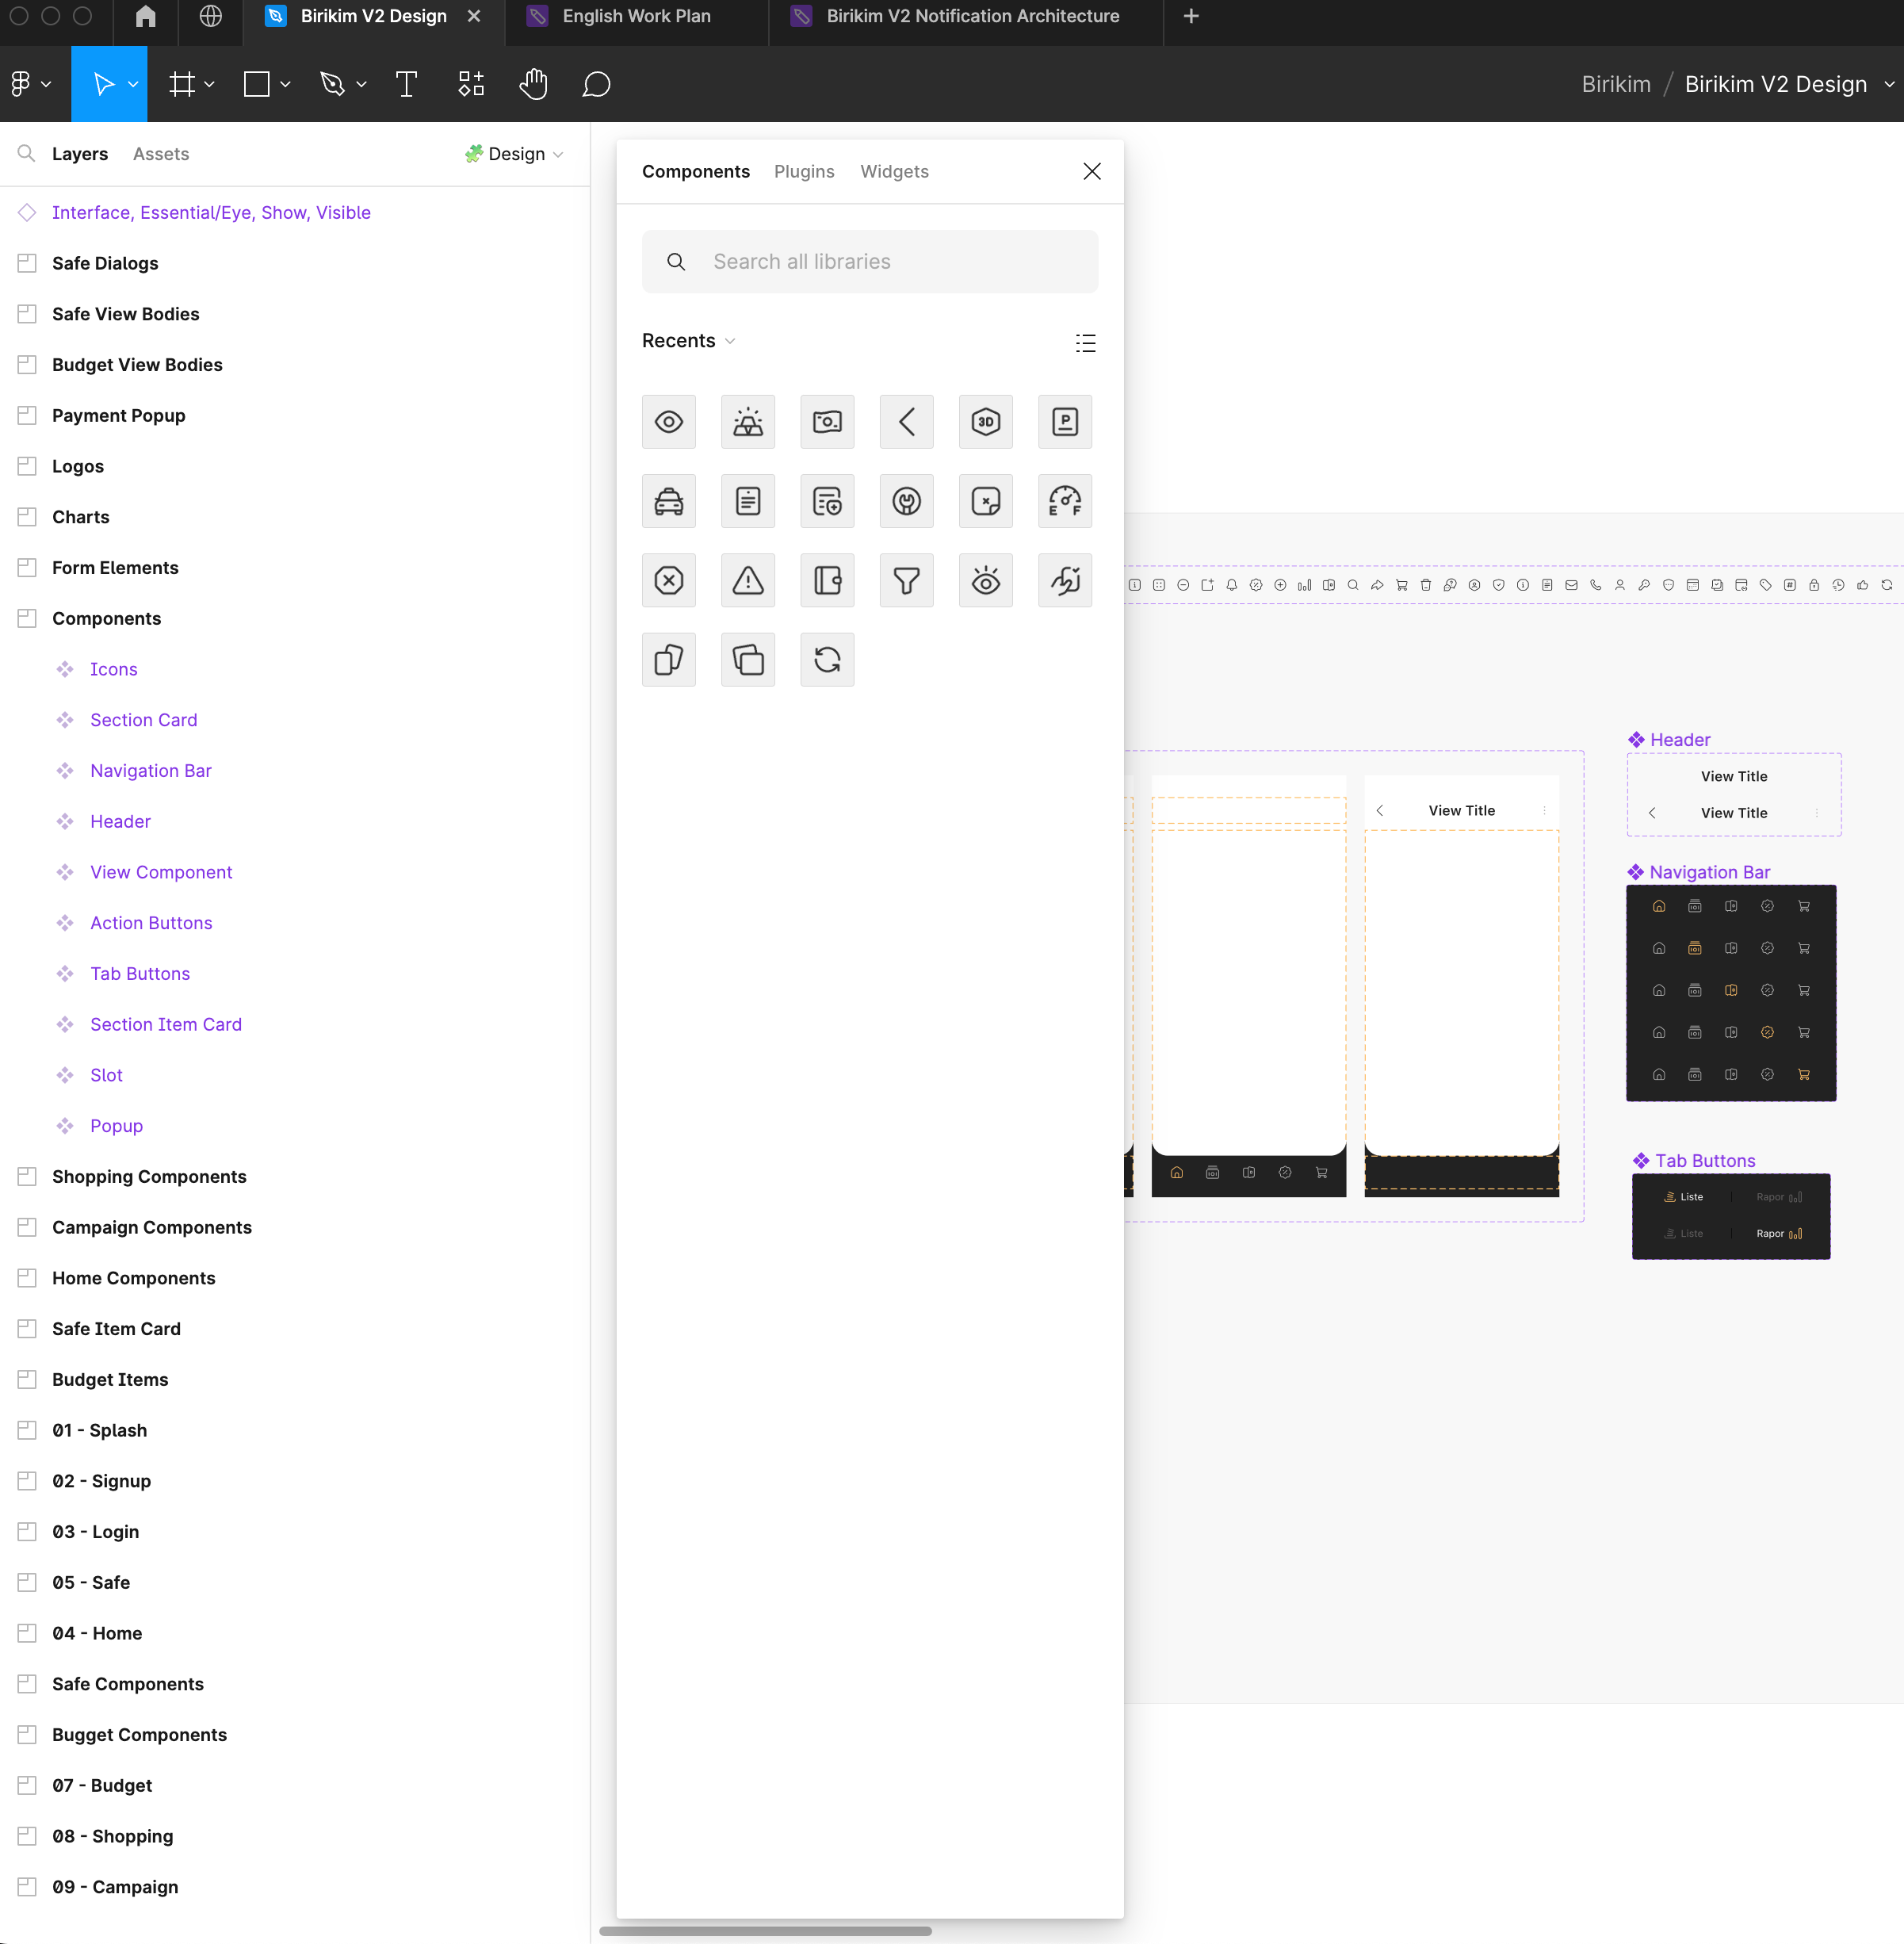1904x1944 pixels.
Task: Open the Pen tool options dropdown
Action: point(361,85)
